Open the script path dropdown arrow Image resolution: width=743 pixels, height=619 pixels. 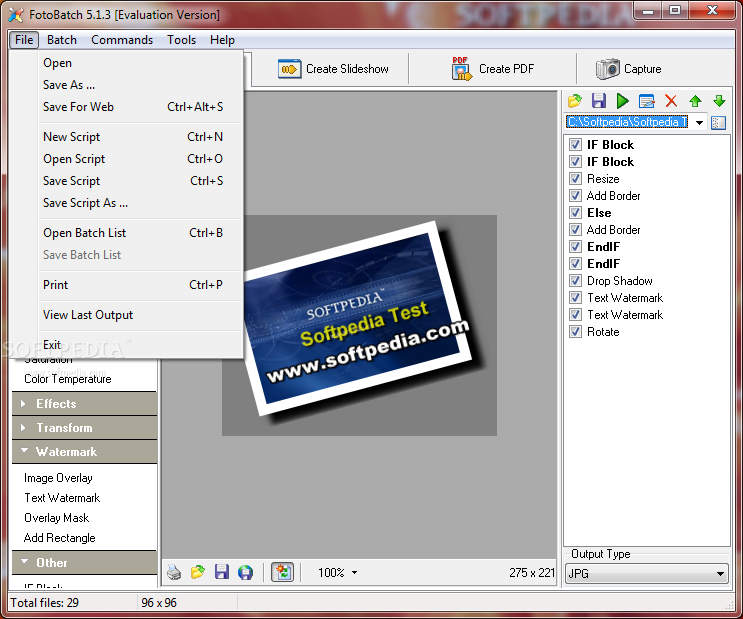(699, 123)
